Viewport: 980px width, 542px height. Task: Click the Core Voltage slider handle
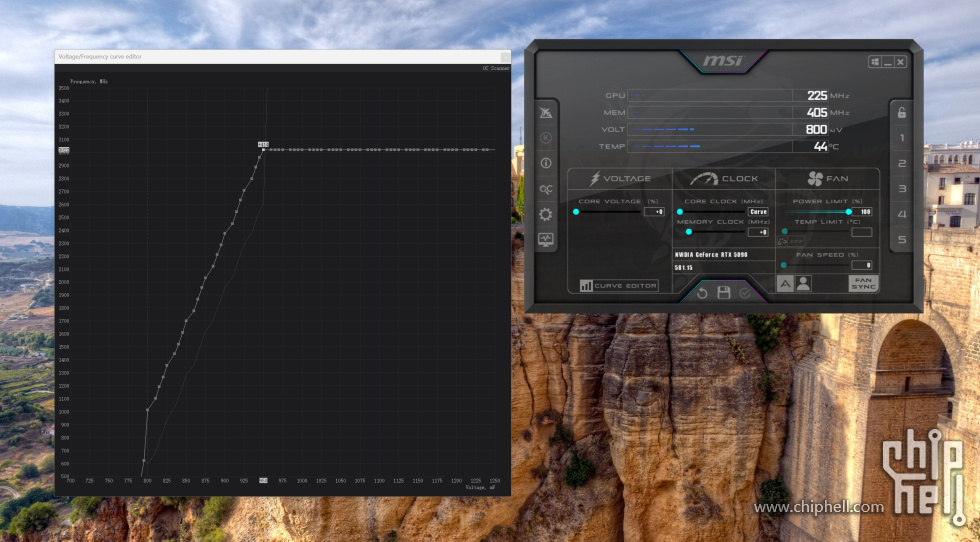pyautogui.click(x=576, y=212)
